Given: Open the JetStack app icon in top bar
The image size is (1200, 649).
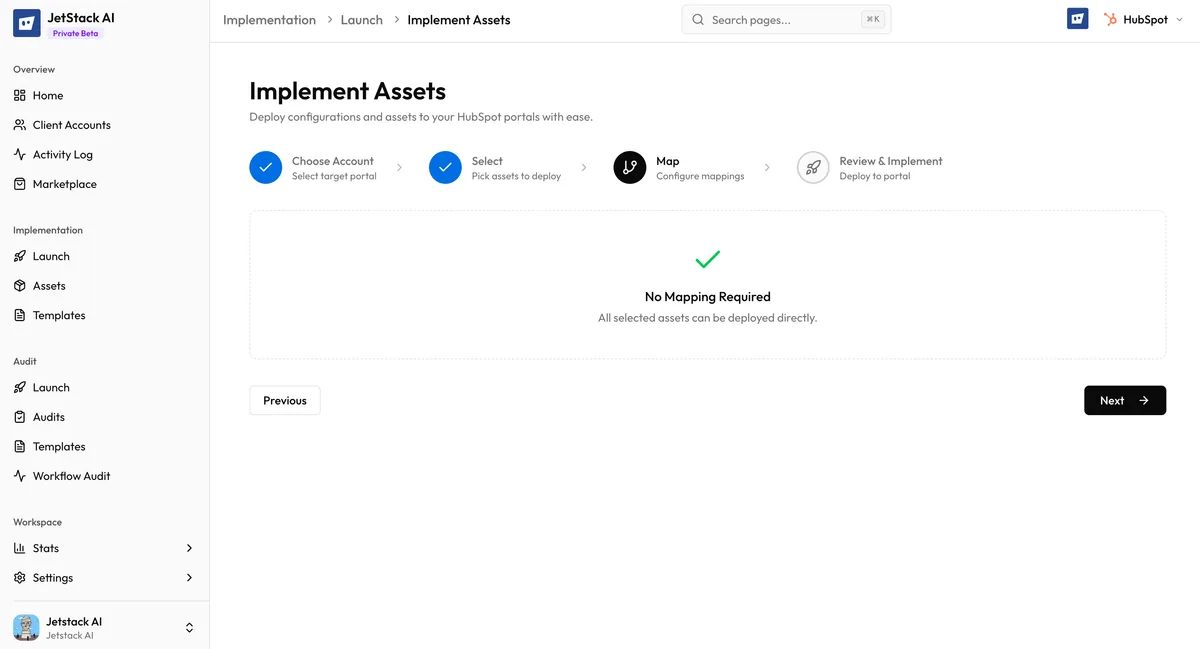Looking at the screenshot, I should [x=1077, y=18].
